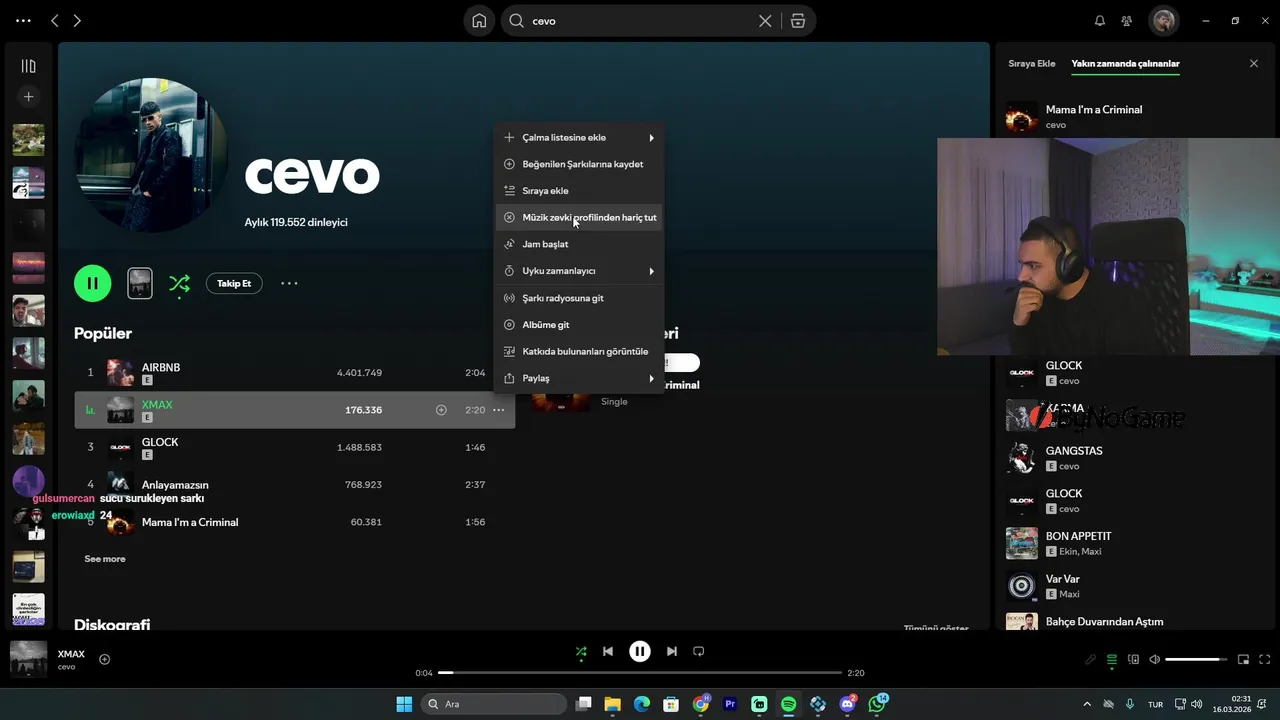
Task: Open Discord in taskbar
Action: point(848,704)
